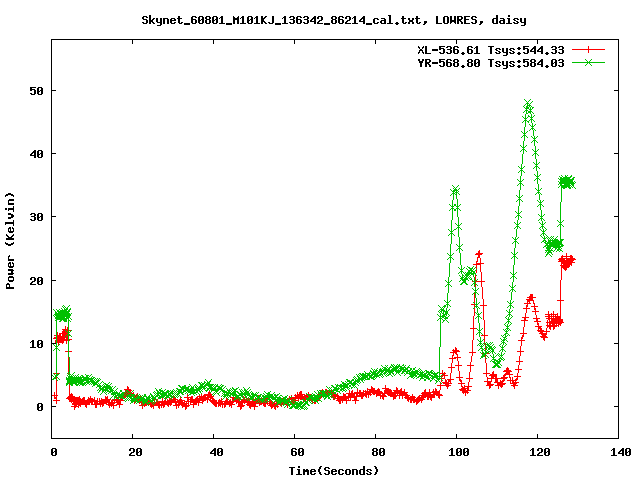Viewport: 640px width, 480px height.
Task: Select the legend entry XL-536.61 Tsys:544.33
Action: click(491, 50)
